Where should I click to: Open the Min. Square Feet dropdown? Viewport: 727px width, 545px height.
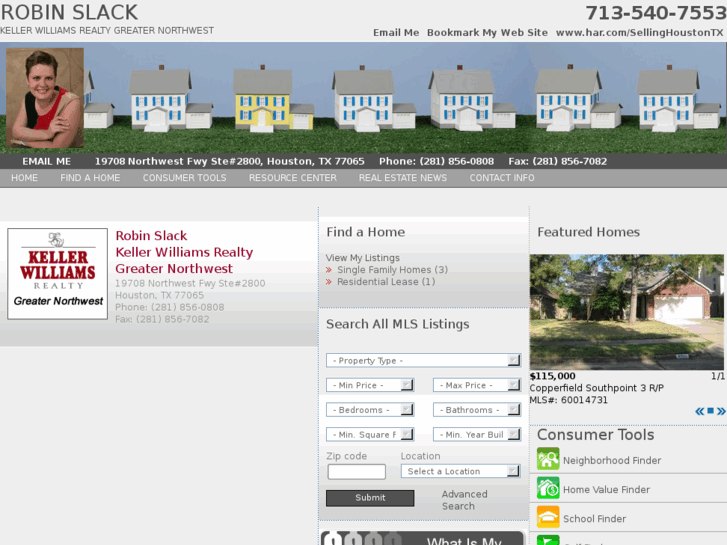[370, 434]
